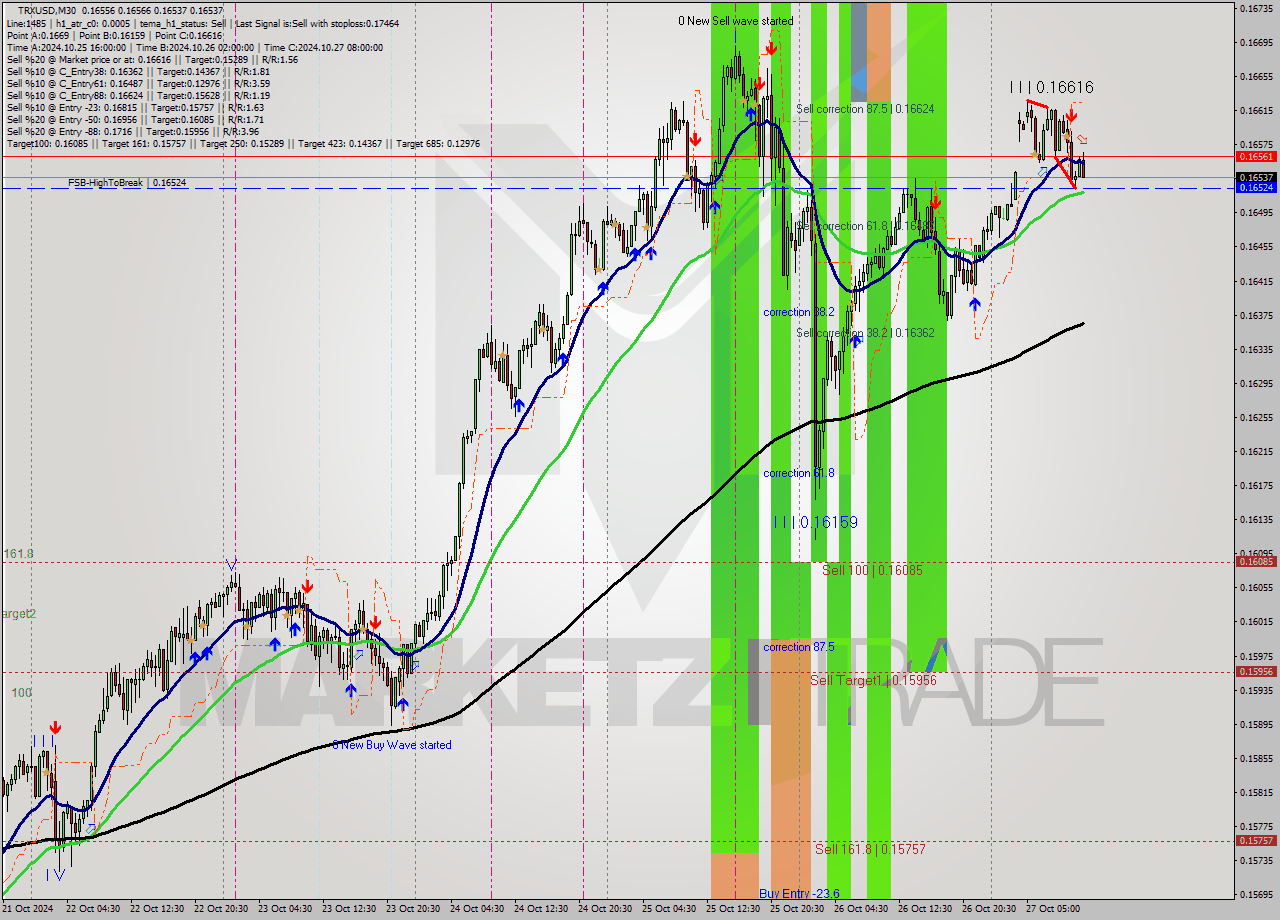Image resolution: width=1280 pixels, height=920 pixels.
Task: Click the red 0.15956 price tag on the axis
Action: [1256, 672]
